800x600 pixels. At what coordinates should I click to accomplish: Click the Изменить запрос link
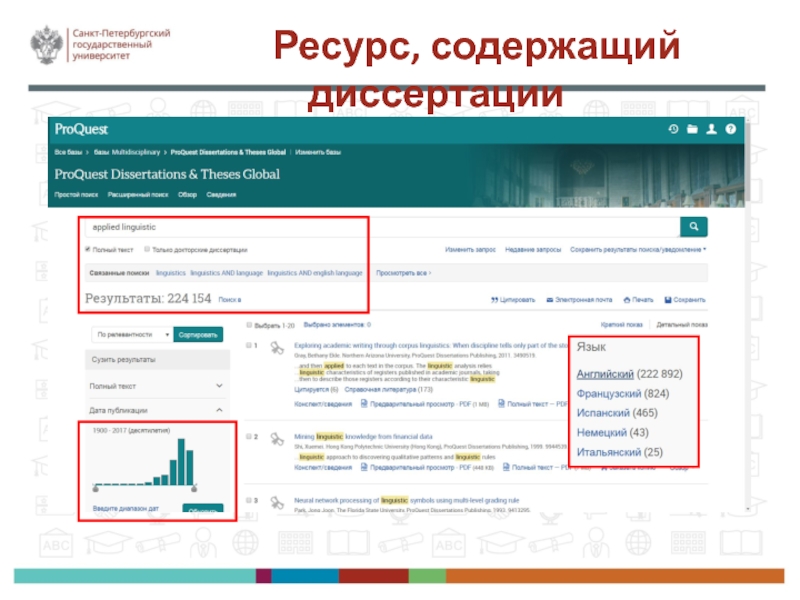(470, 249)
